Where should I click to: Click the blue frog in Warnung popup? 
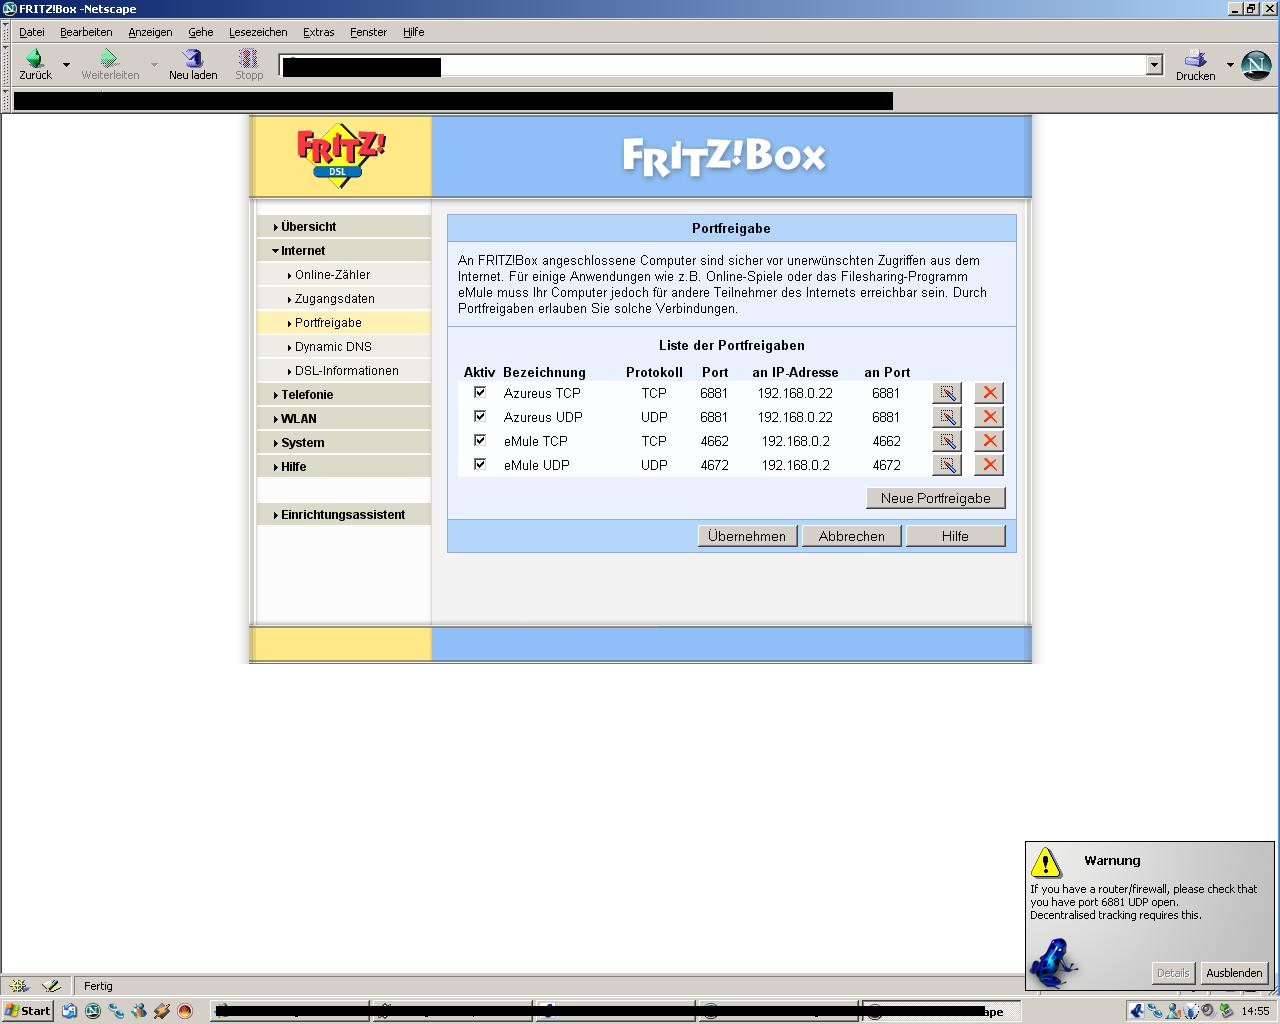pyautogui.click(x=1054, y=962)
